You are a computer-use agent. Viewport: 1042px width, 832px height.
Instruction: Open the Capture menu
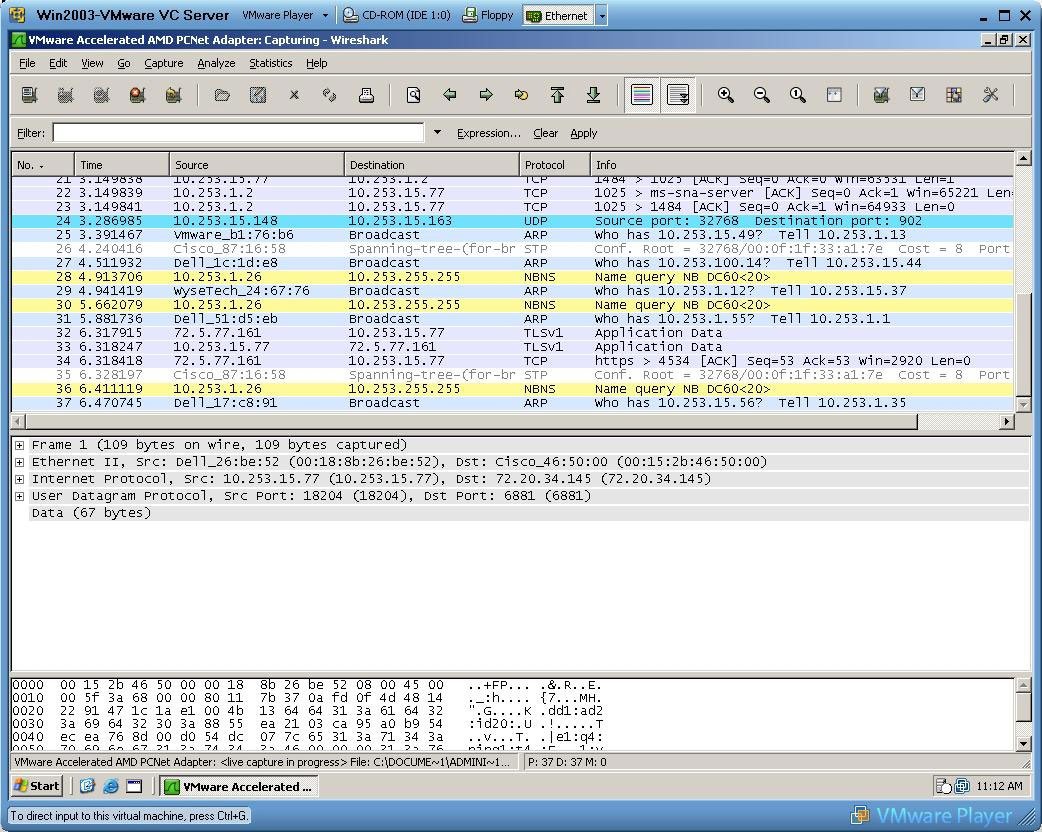(163, 63)
